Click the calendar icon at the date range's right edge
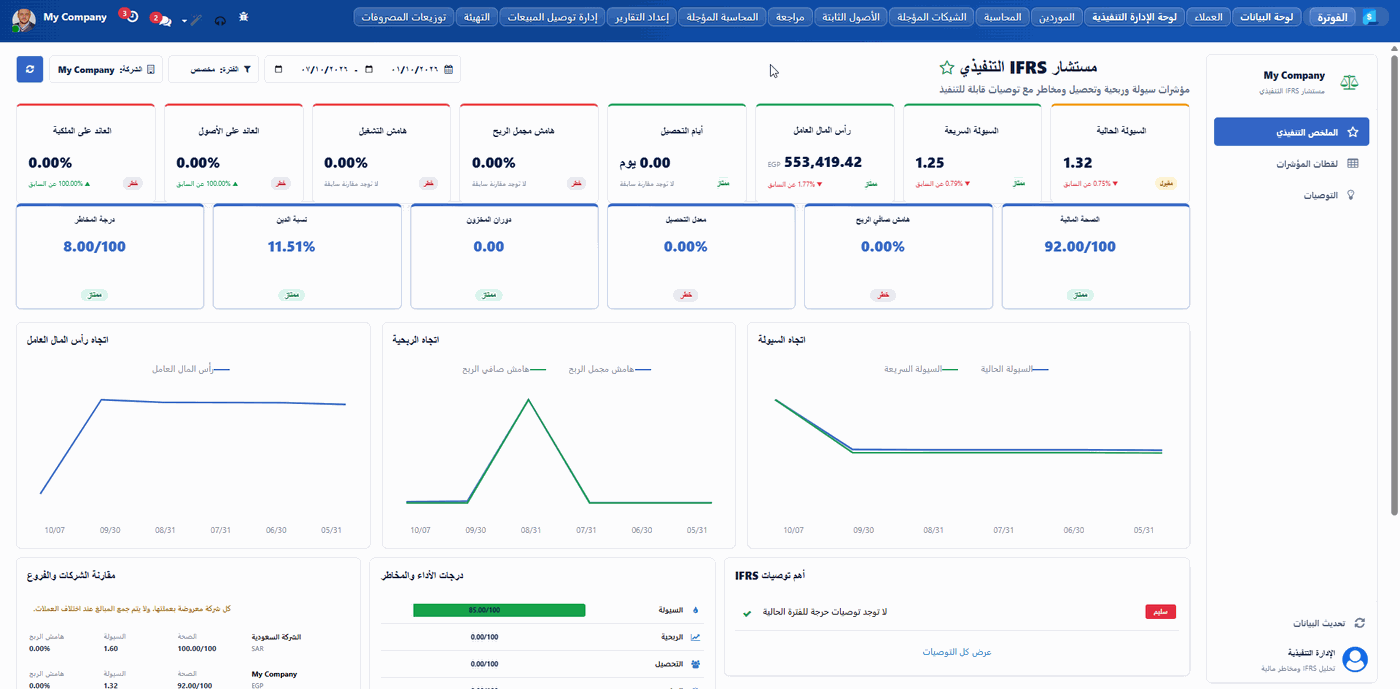This screenshot has width=1400, height=689. pyautogui.click(x=449, y=69)
